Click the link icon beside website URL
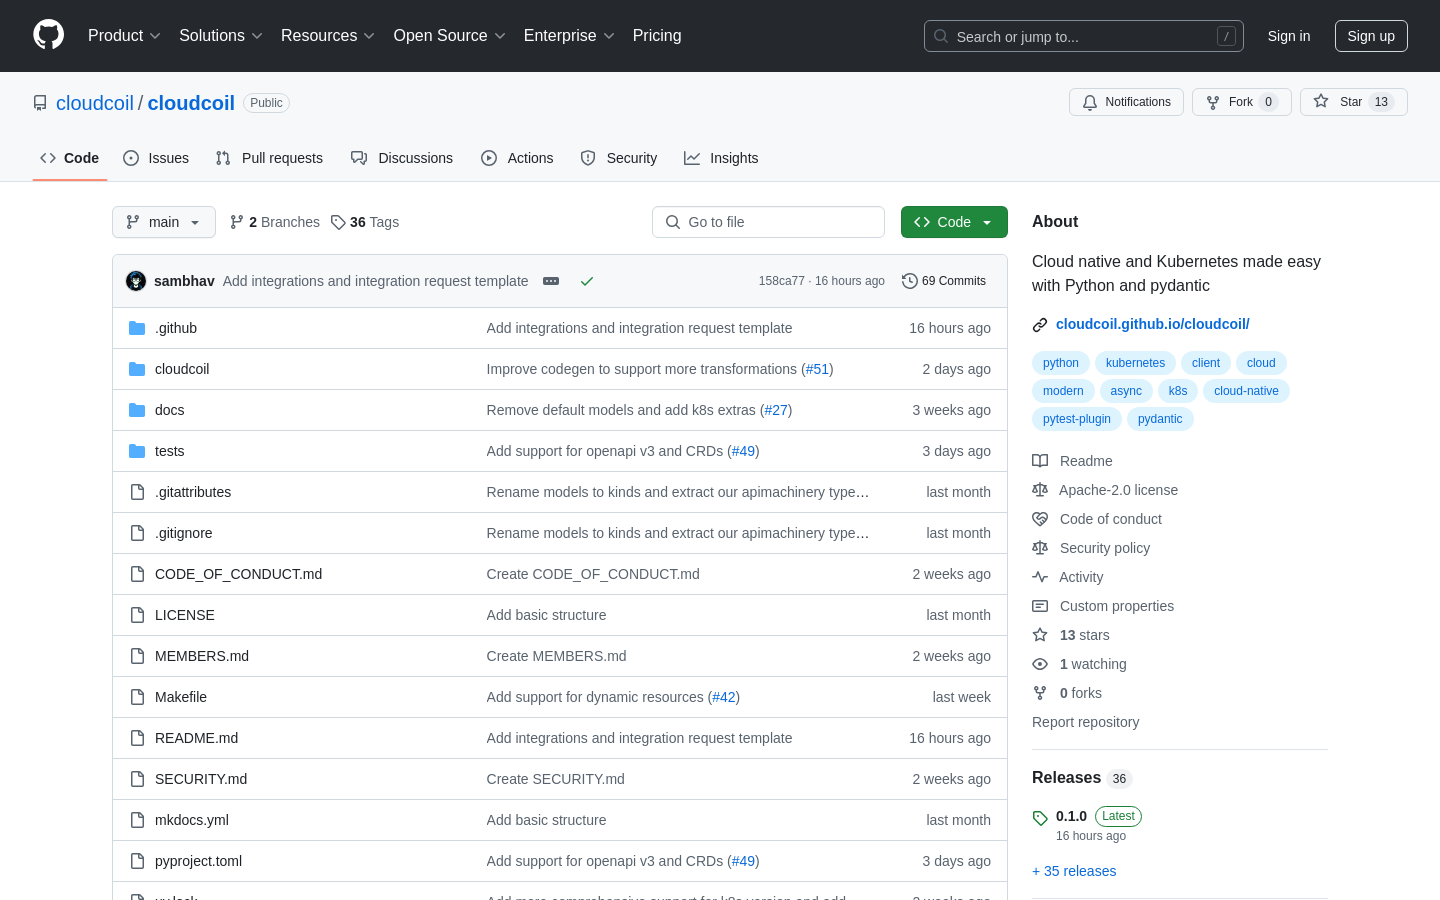Viewport: 1440px width, 900px height. click(1040, 324)
